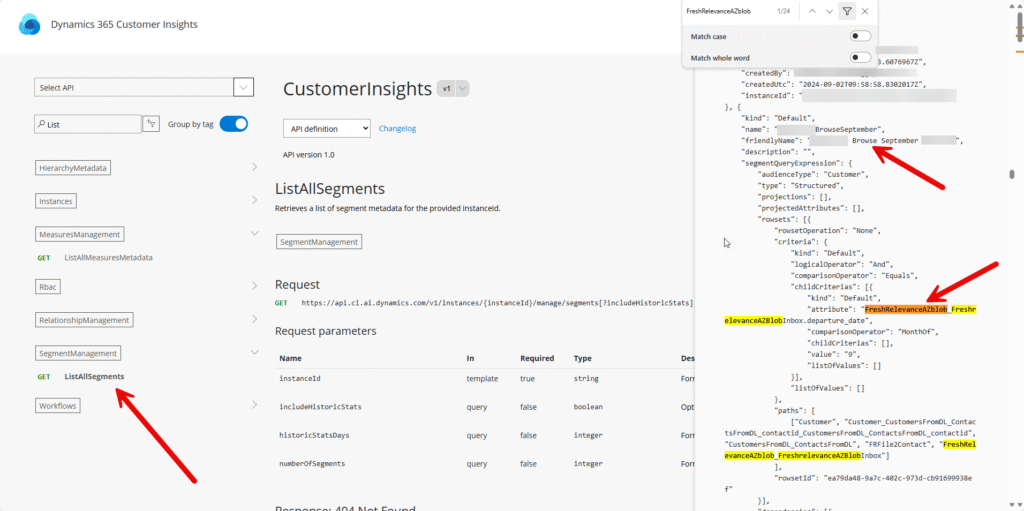Expand the RelationshipManagement group

click(254, 320)
